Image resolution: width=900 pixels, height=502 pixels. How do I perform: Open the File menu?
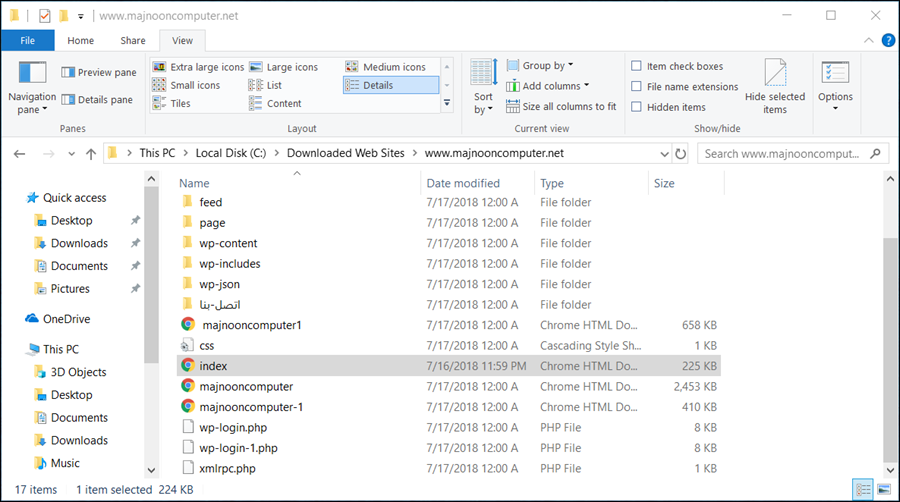pos(28,40)
